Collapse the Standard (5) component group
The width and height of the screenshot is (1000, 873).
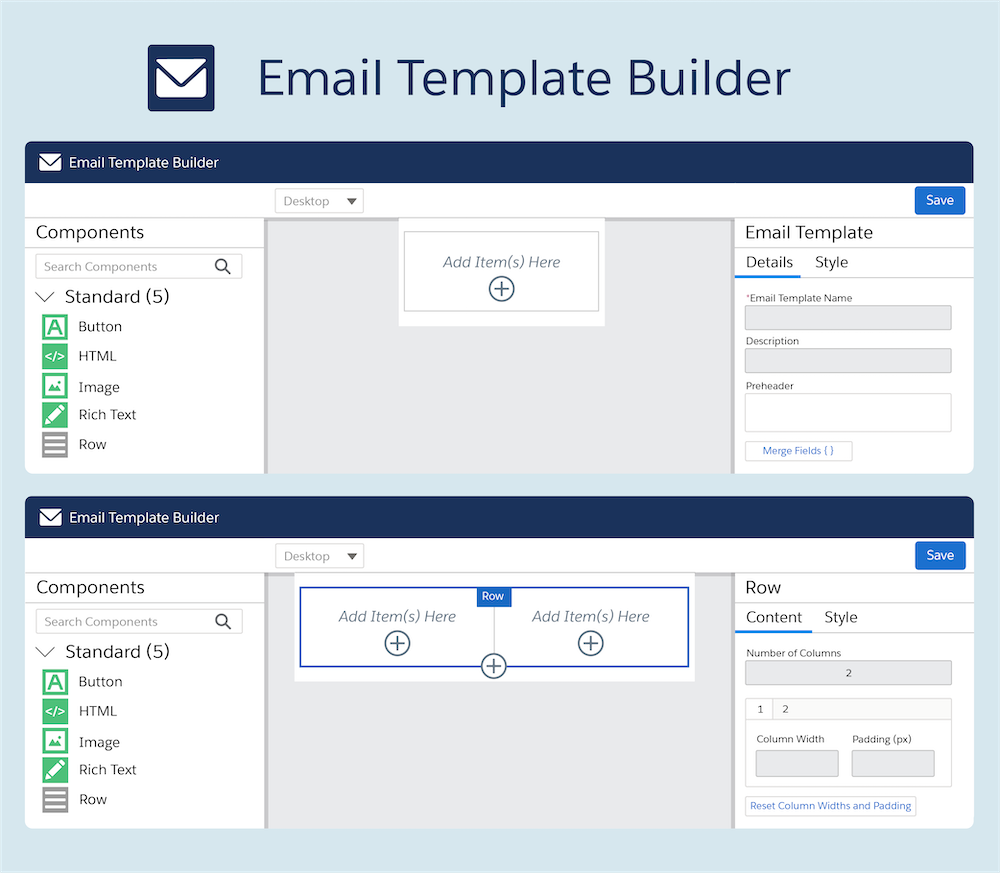pyautogui.click(x=44, y=296)
